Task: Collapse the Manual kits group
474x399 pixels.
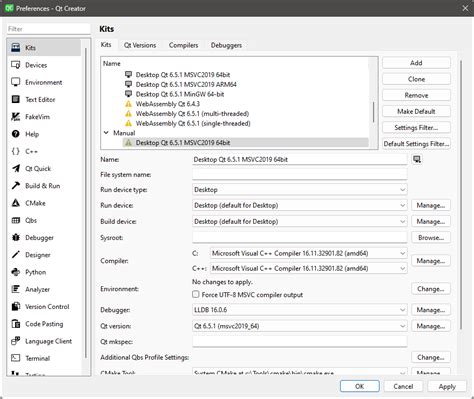Action: [106, 133]
